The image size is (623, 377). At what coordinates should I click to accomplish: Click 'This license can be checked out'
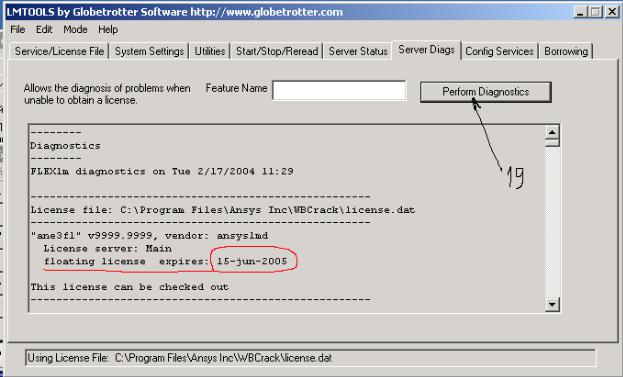point(130,287)
